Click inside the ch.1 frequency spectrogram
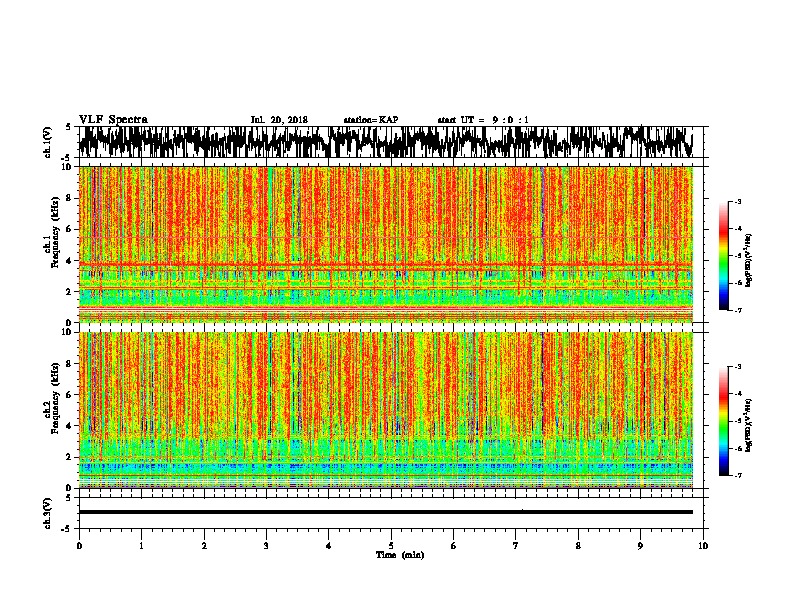792x612 pixels. [386, 244]
